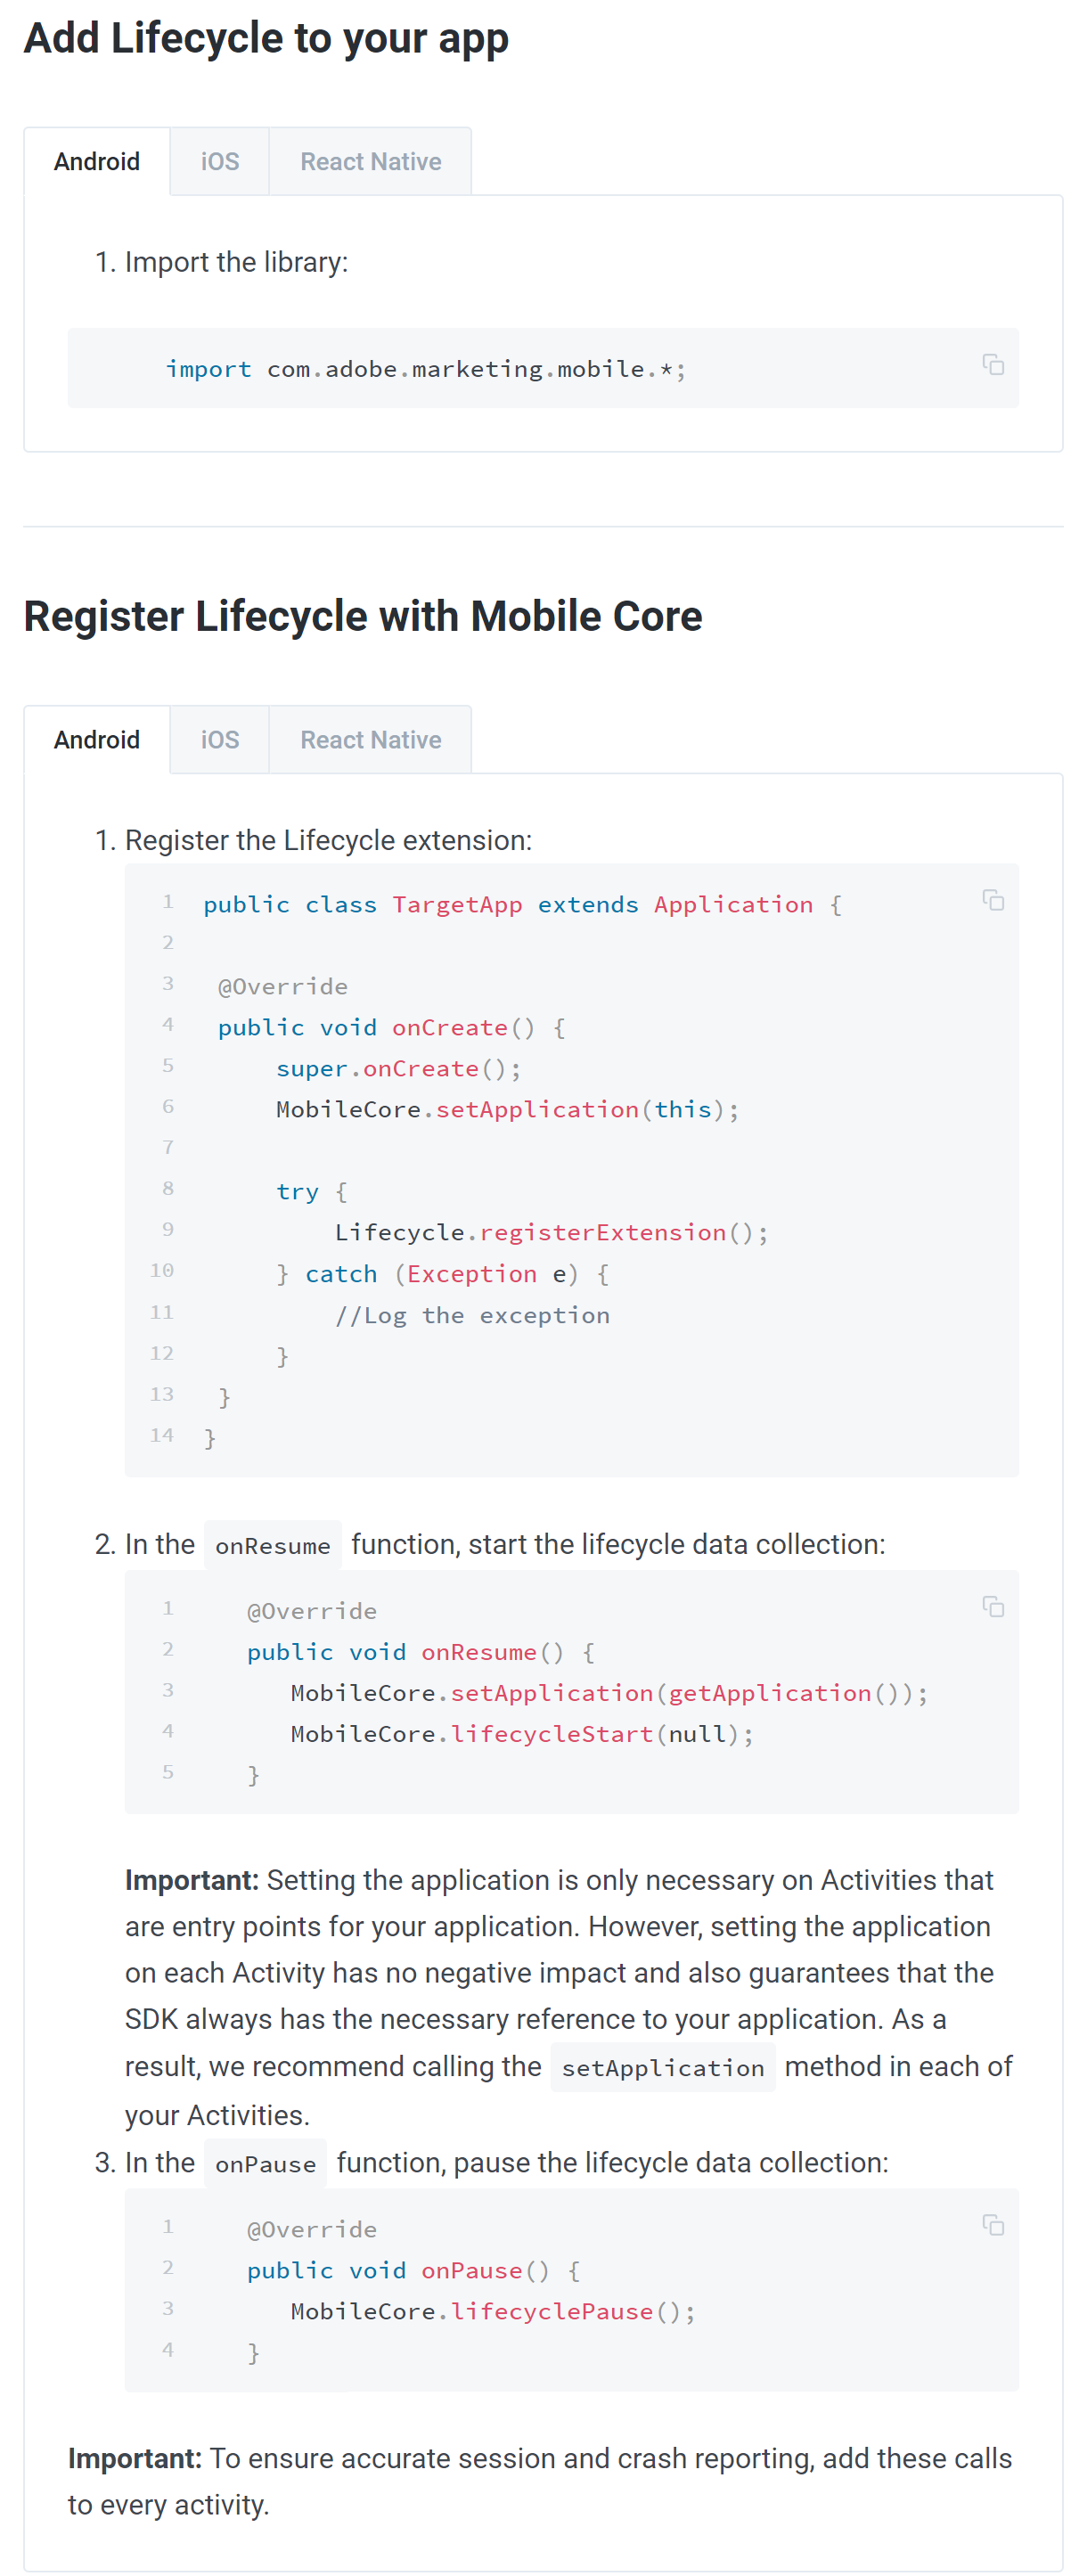The image size is (1071, 2576).
Task: Select Android tab under Add Lifecycle
Action: point(97,162)
